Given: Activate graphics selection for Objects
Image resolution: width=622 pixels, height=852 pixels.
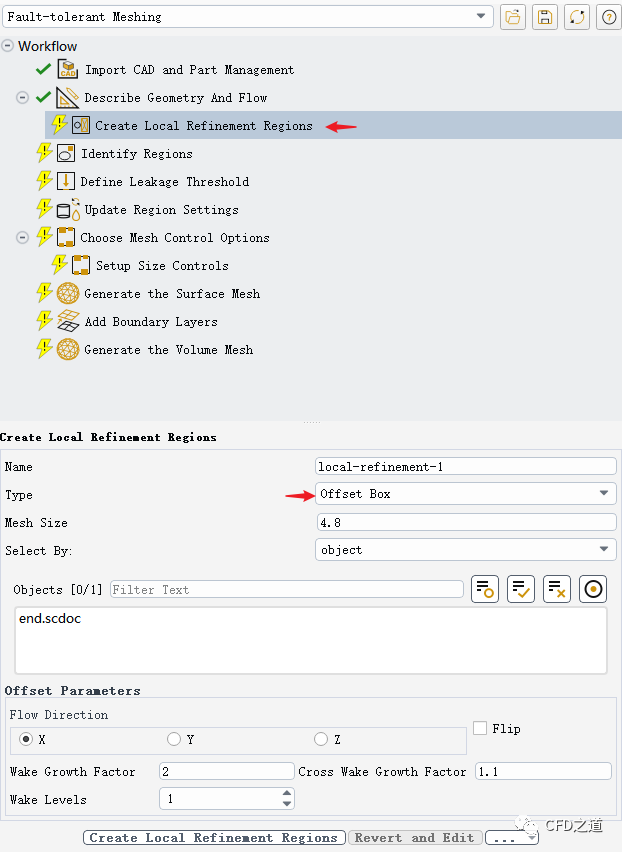Looking at the screenshot, I should 593,589.
